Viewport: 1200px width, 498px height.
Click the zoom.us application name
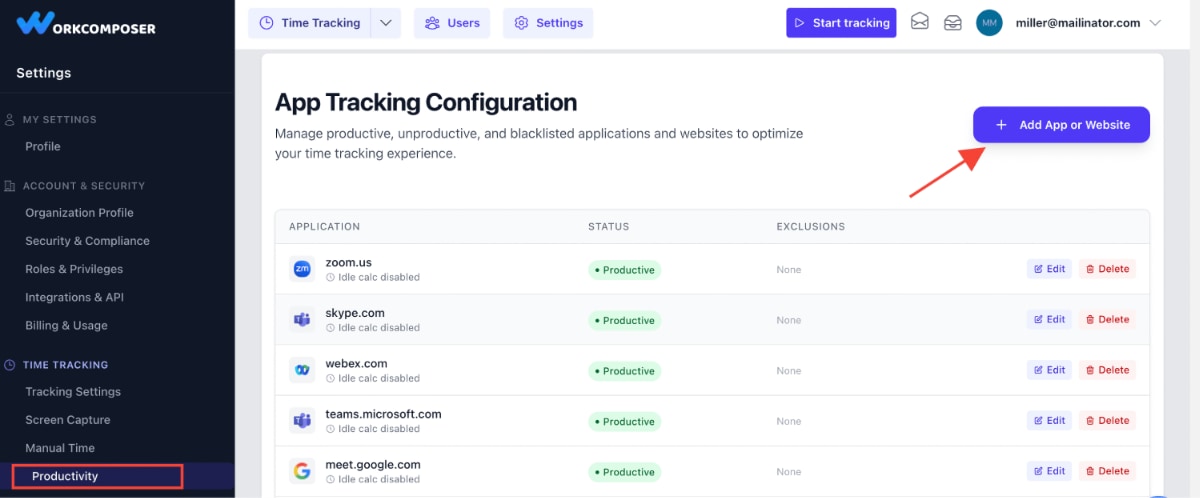coord(348,263)
